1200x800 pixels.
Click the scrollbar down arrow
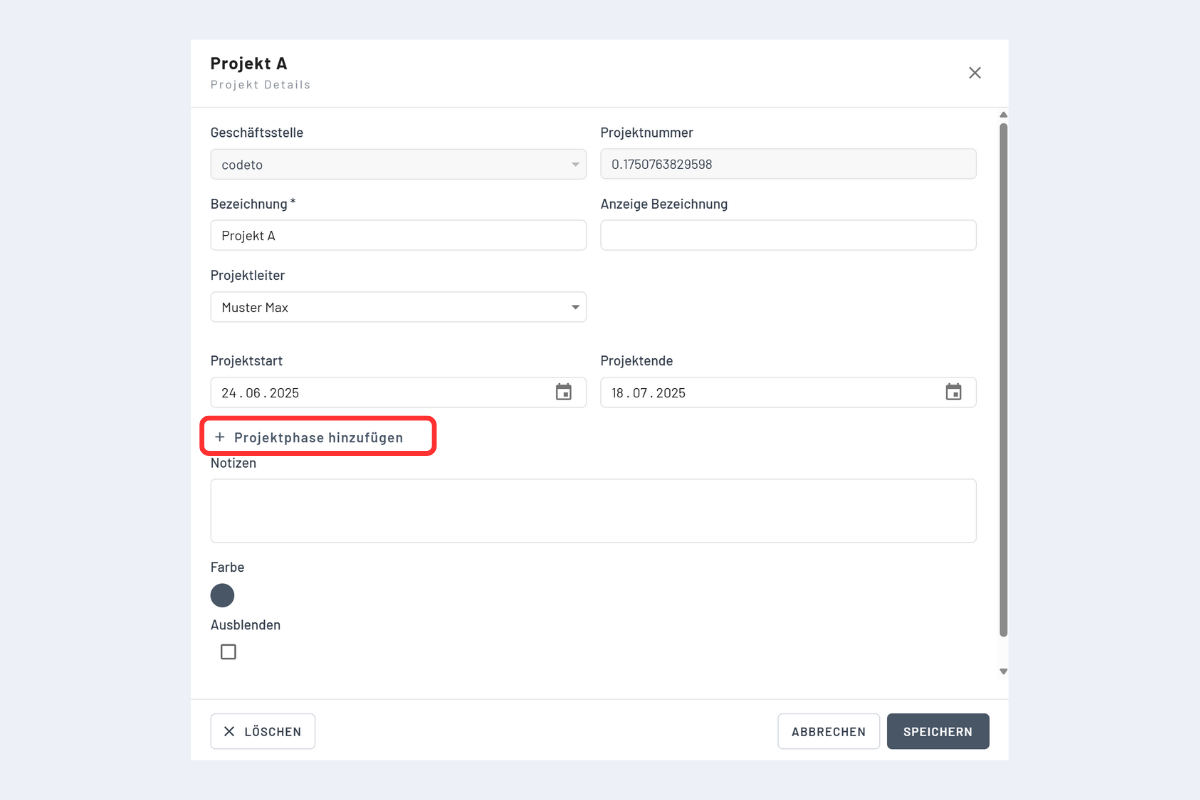click(1003, 672)
